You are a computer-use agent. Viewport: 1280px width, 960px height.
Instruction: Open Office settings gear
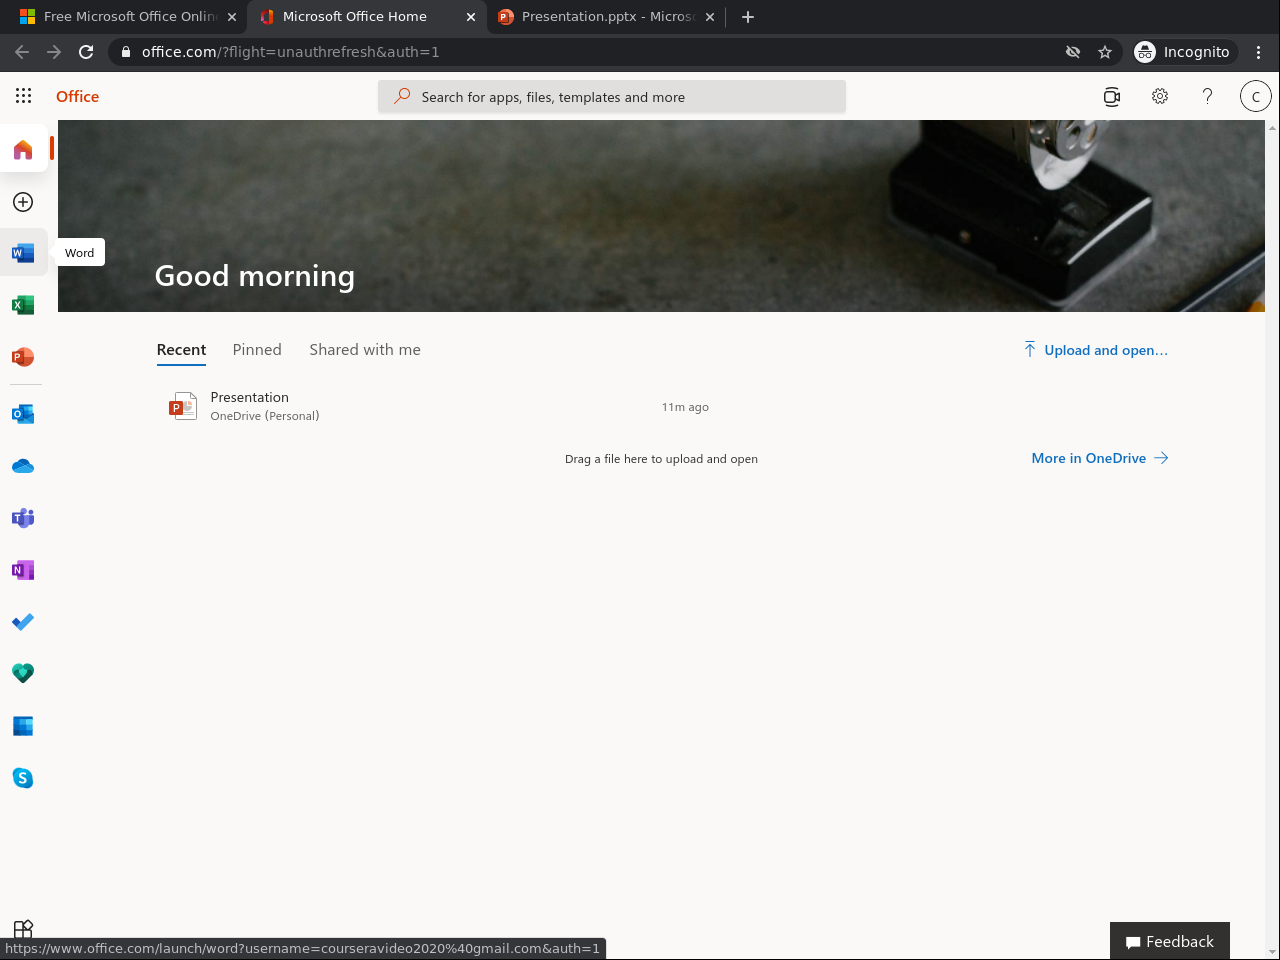[1160, 96]
